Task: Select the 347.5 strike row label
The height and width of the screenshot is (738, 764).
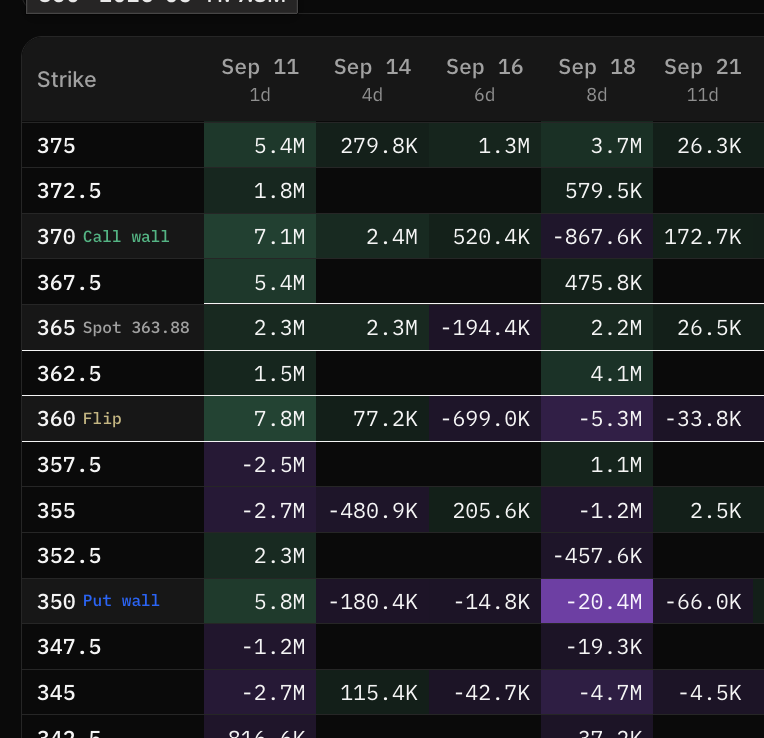Action: coord(69,647)
